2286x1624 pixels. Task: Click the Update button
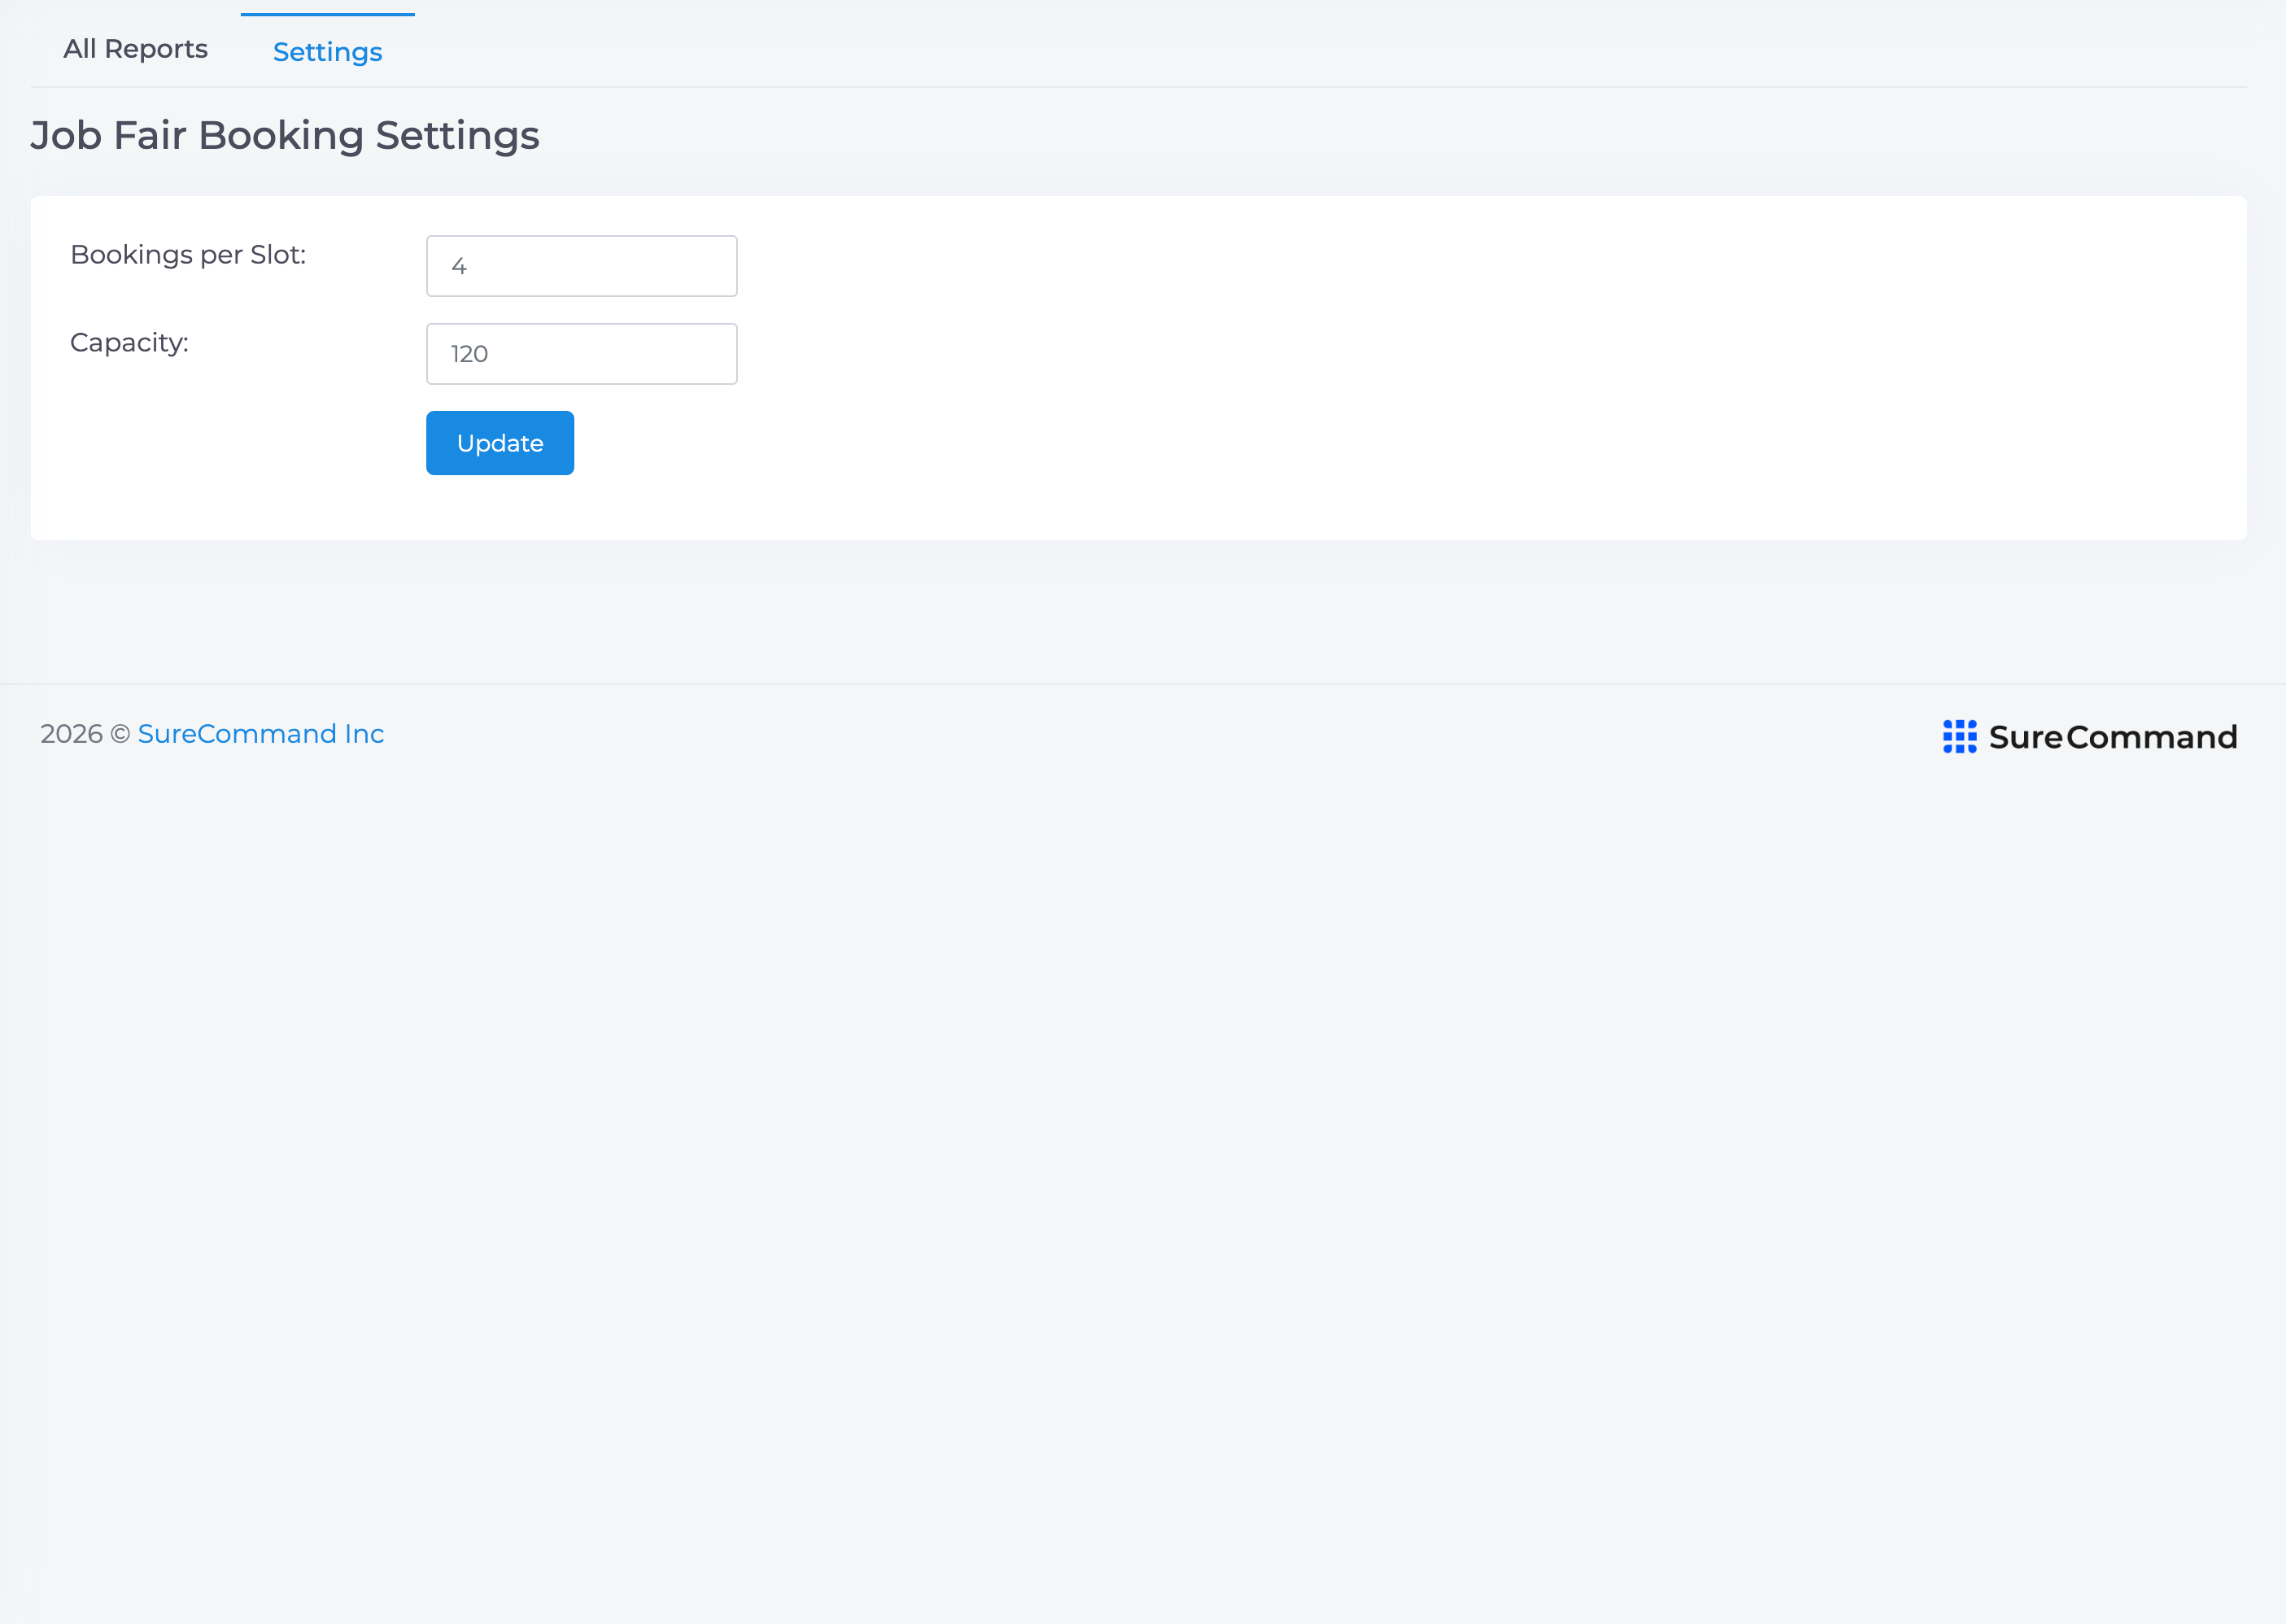[500, 443]
